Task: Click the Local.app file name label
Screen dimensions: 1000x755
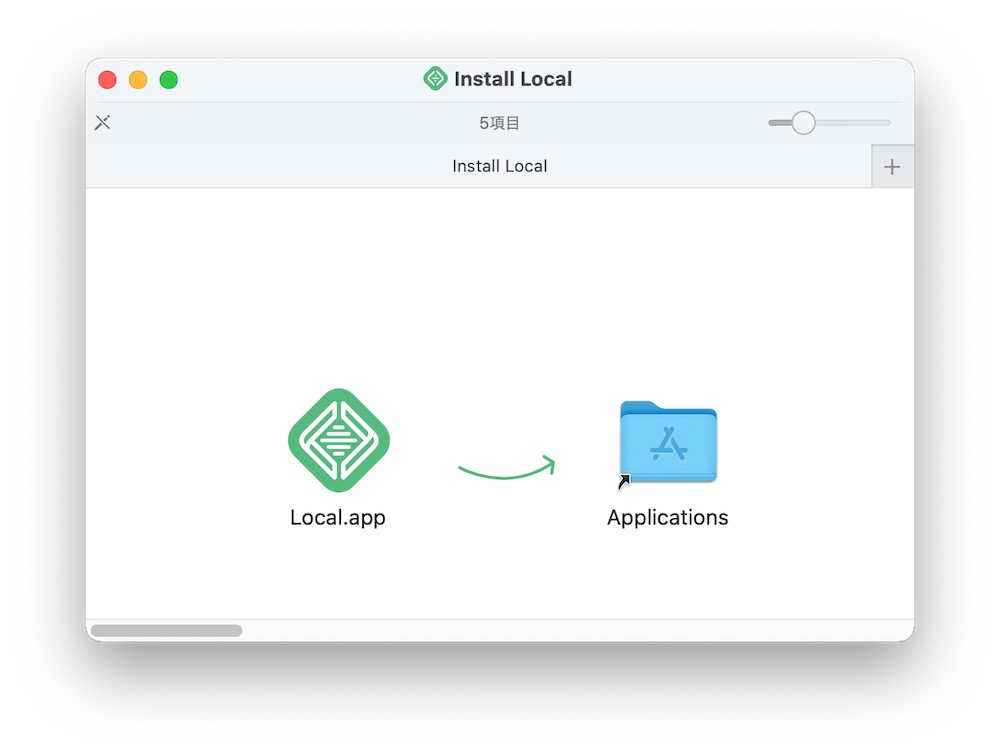Action: click(x=337, y=517)
